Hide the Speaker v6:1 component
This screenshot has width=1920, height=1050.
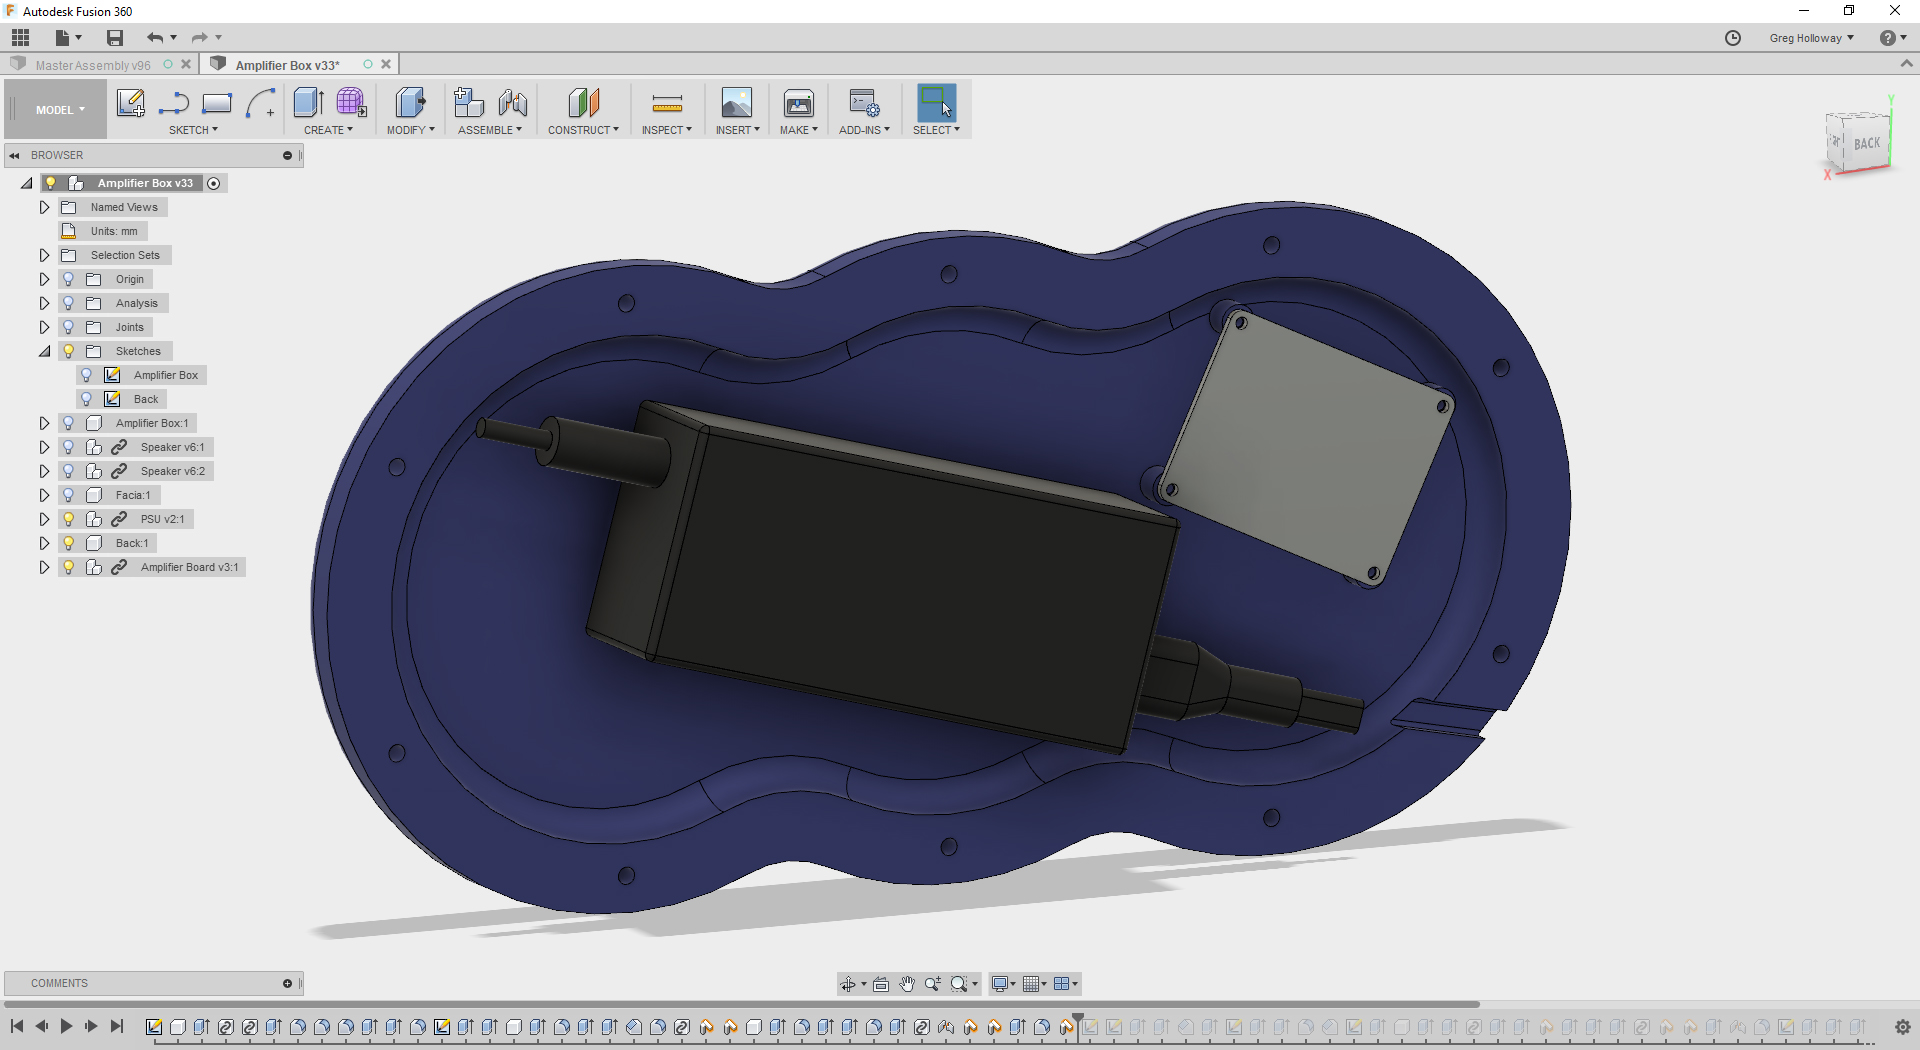pos(68,446)
